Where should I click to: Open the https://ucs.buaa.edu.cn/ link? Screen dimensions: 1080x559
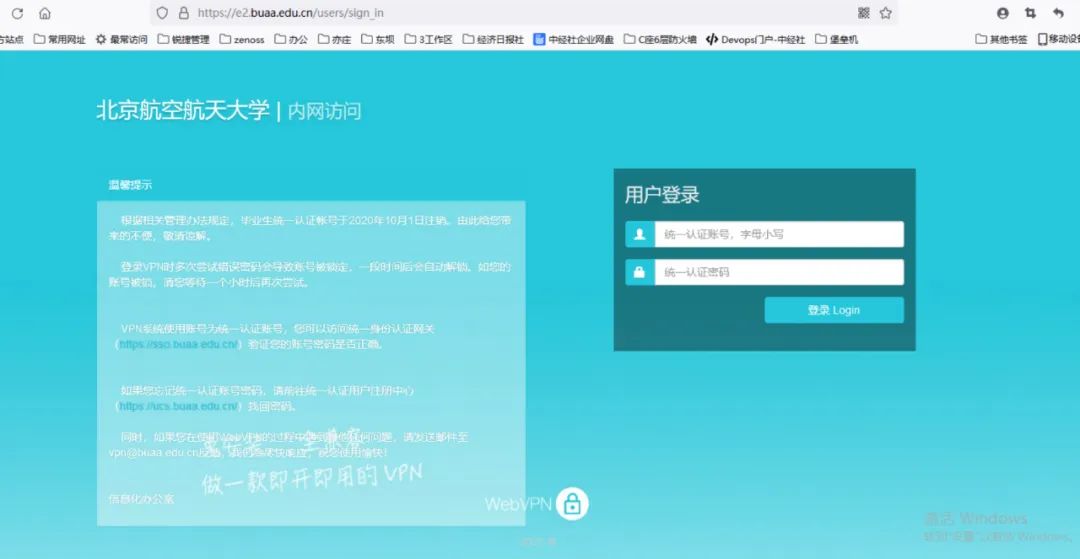(178, 406)
